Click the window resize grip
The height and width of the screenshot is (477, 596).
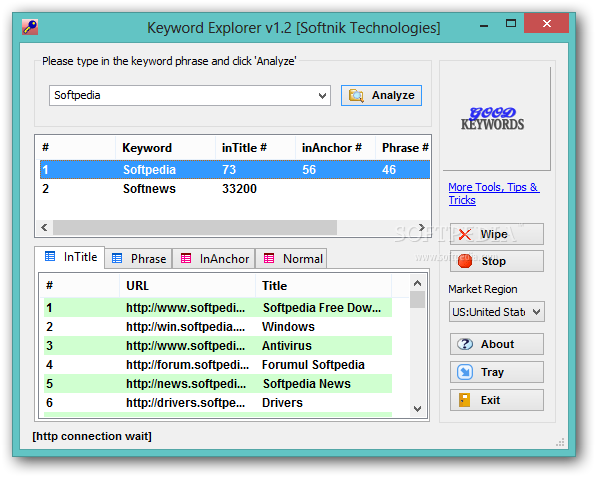tap(560, 442)
